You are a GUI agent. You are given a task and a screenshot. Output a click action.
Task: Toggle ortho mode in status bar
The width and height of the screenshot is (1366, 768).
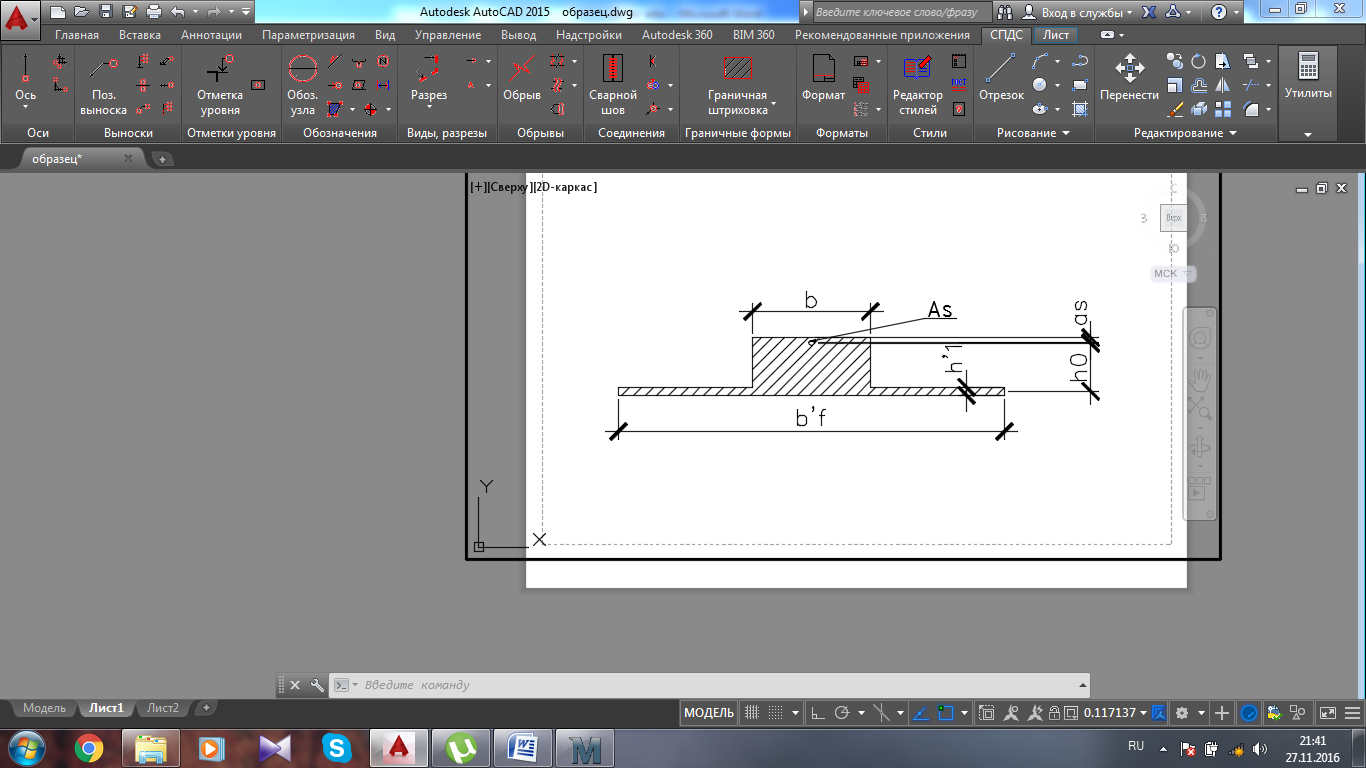tap(817, 713)
